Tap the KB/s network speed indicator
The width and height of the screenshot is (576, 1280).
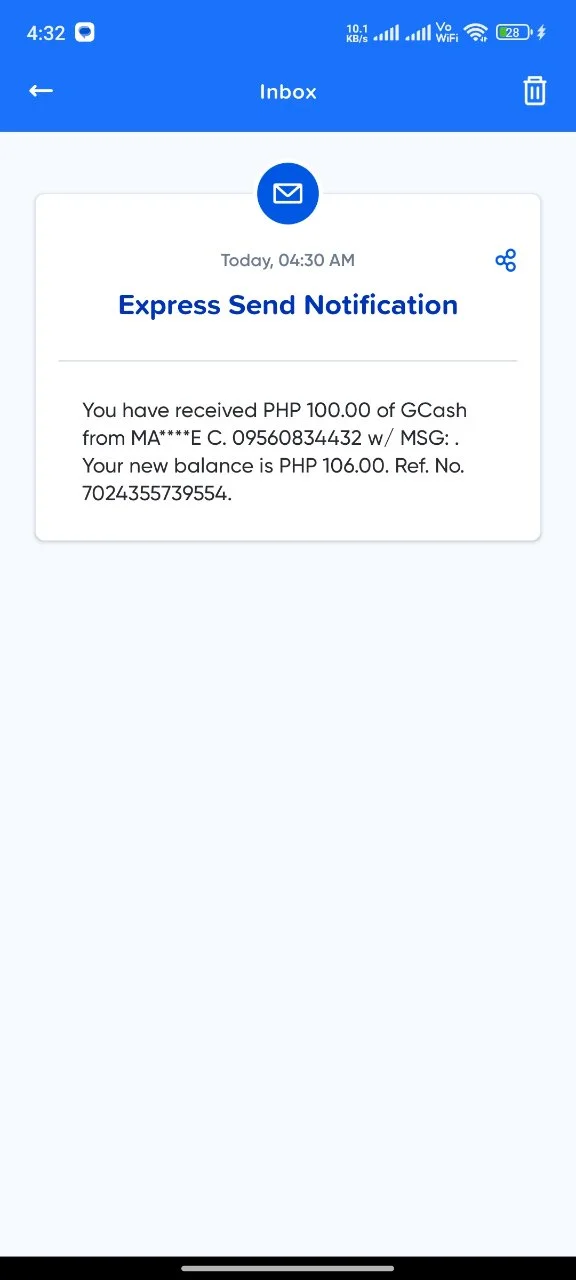(x=357, y=33)
